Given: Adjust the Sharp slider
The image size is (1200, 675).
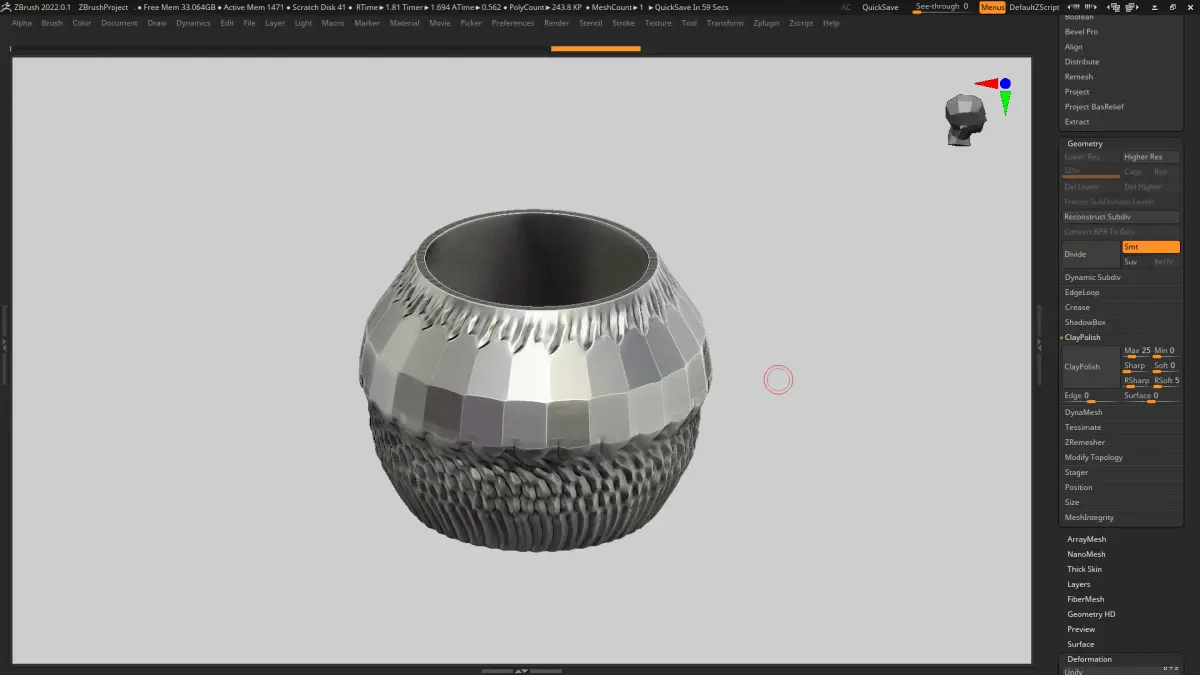Looking at the screenshot, I should 1137,366.
